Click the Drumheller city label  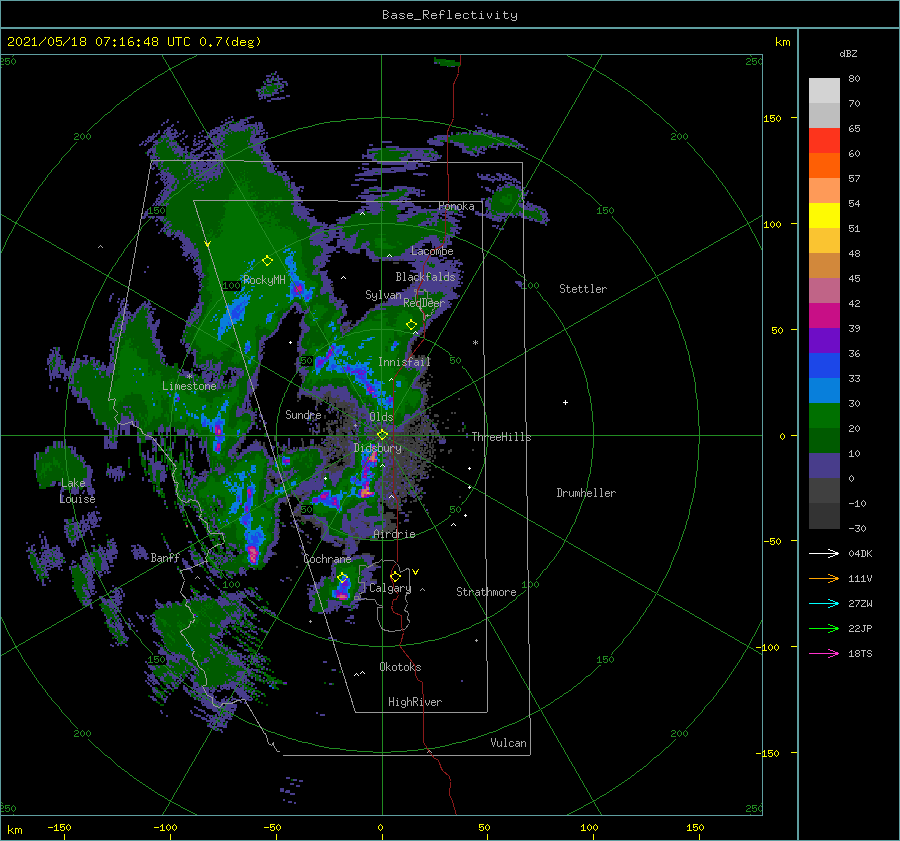pyautogui.click(x=586, y=493)
